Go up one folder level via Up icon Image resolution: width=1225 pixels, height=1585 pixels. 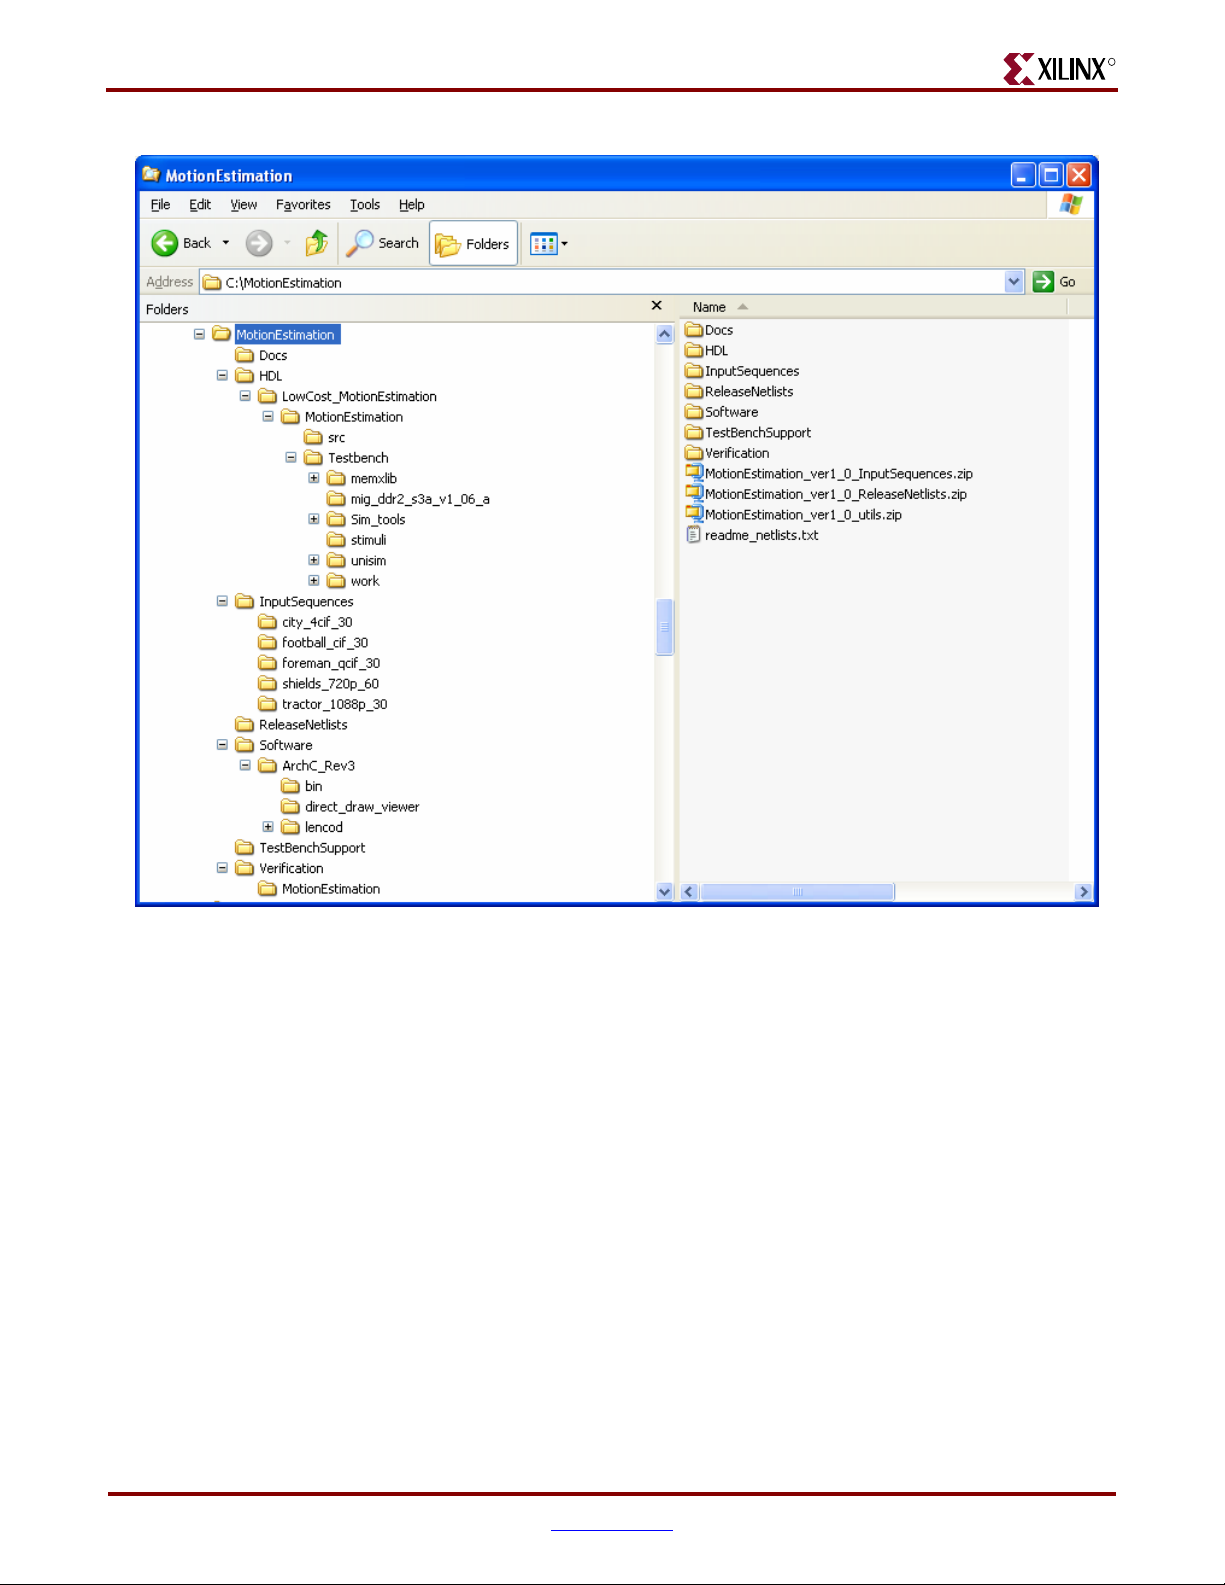coord(316,243)
